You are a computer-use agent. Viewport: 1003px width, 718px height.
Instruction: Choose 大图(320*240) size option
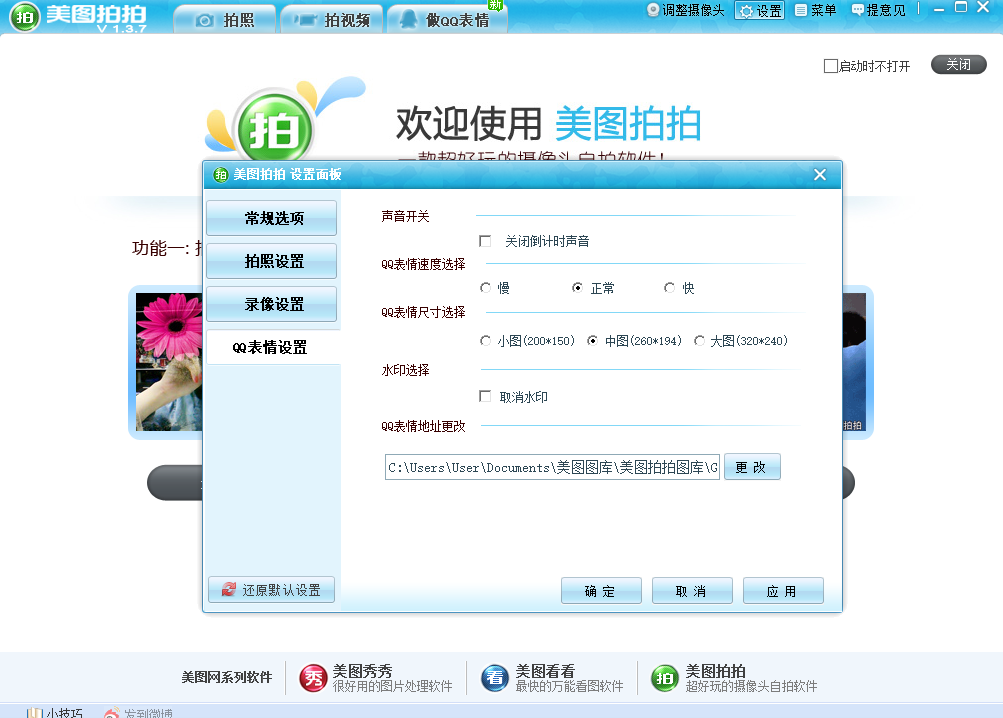699,341
